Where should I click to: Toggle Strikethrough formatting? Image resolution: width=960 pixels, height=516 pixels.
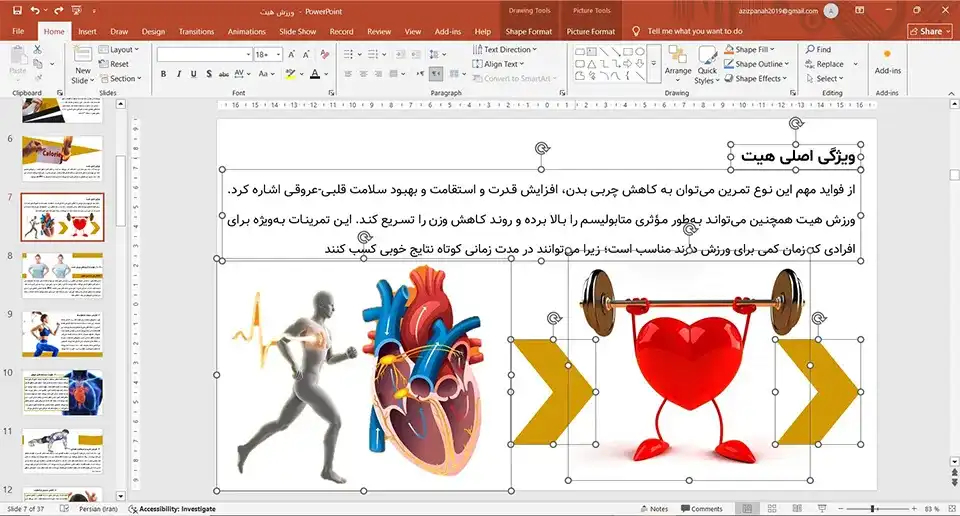pyautogui.click(x=223, y=73)
